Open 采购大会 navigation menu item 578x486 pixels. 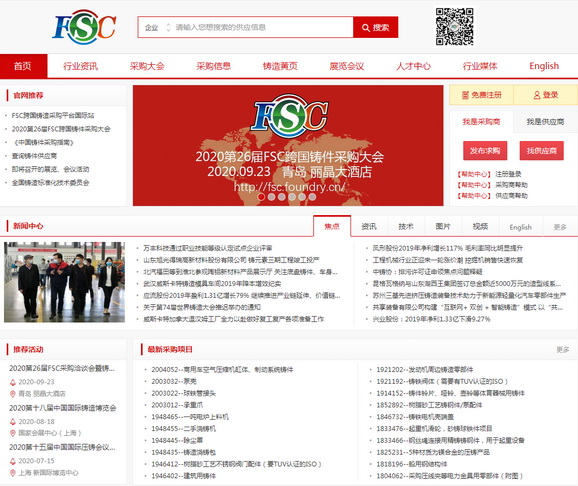click(x=147, y=66)
